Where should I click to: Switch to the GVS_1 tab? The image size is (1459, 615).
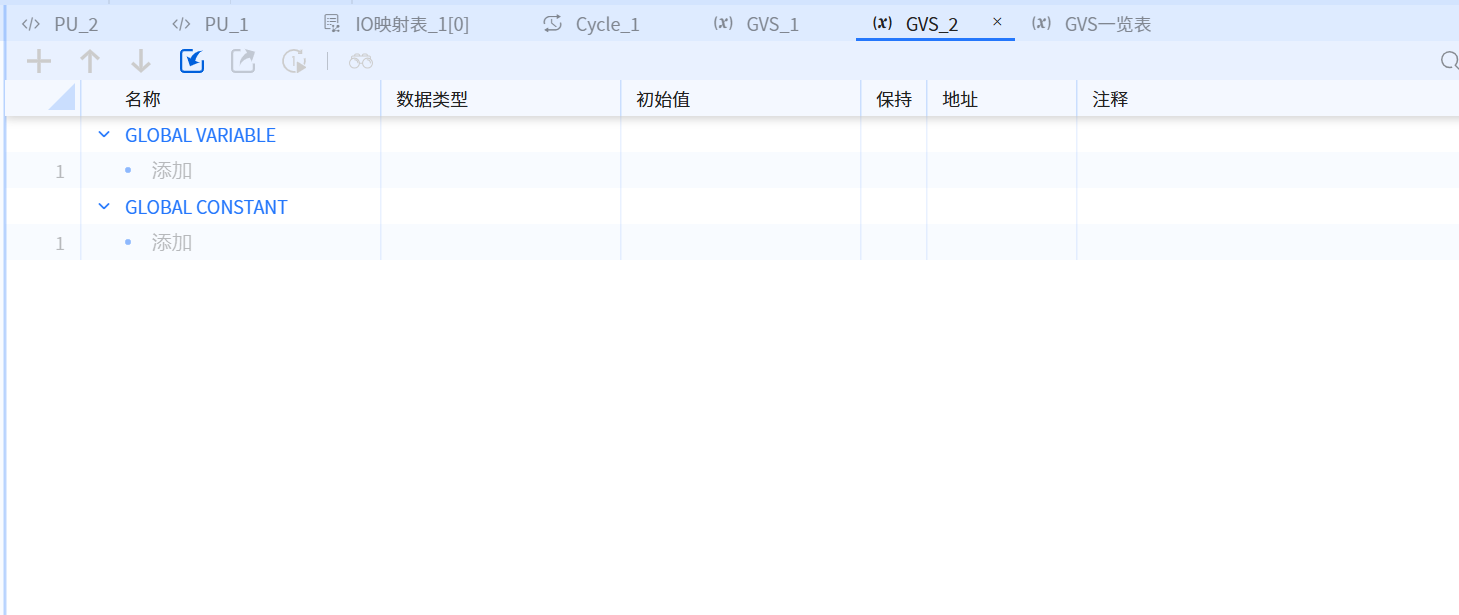pos(758,24)
